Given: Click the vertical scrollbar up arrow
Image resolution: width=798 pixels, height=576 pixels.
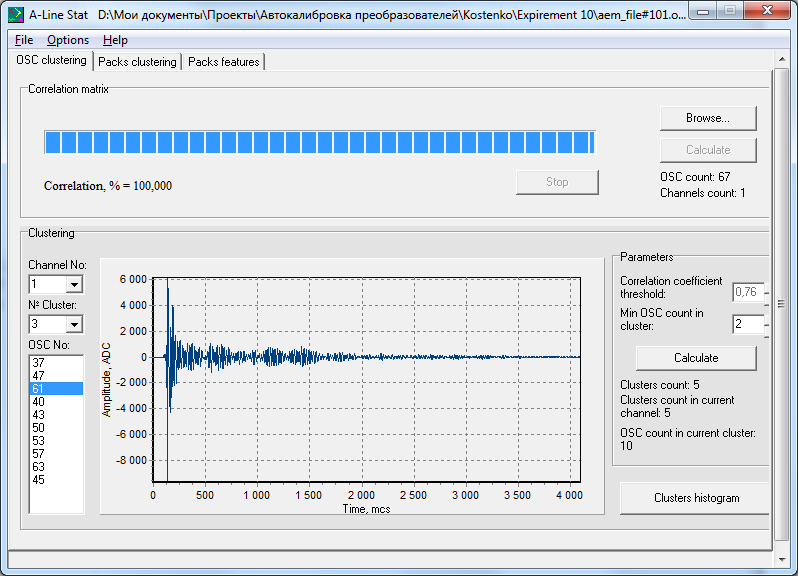Looking at the screenshot, I should pos(782,60).
